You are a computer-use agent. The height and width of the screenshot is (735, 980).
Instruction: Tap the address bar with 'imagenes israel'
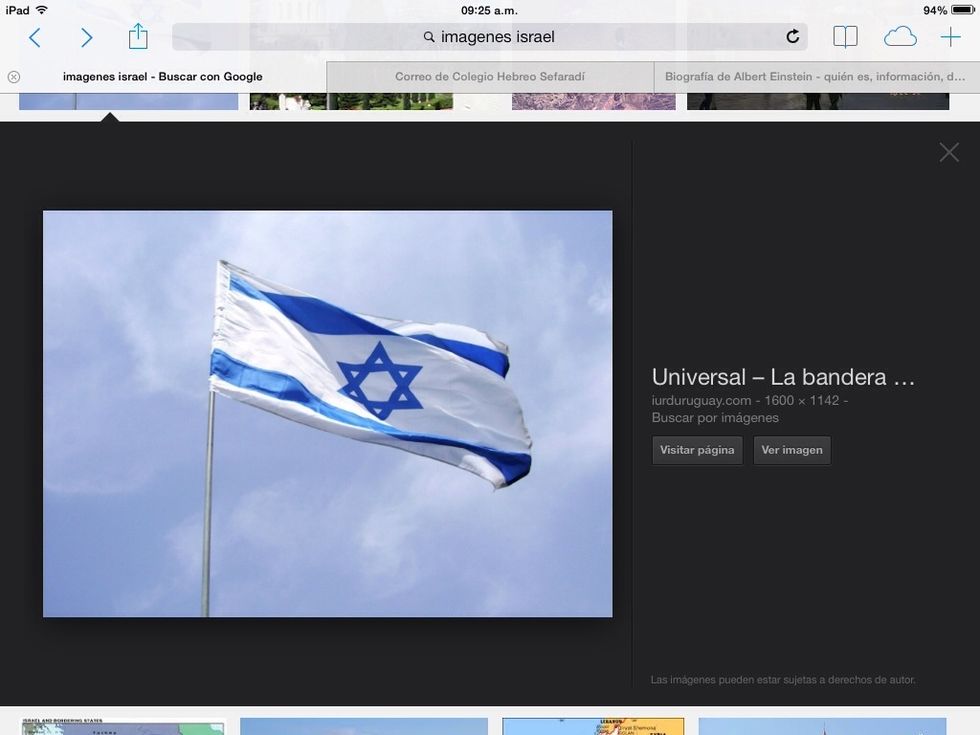pos(489,37)
